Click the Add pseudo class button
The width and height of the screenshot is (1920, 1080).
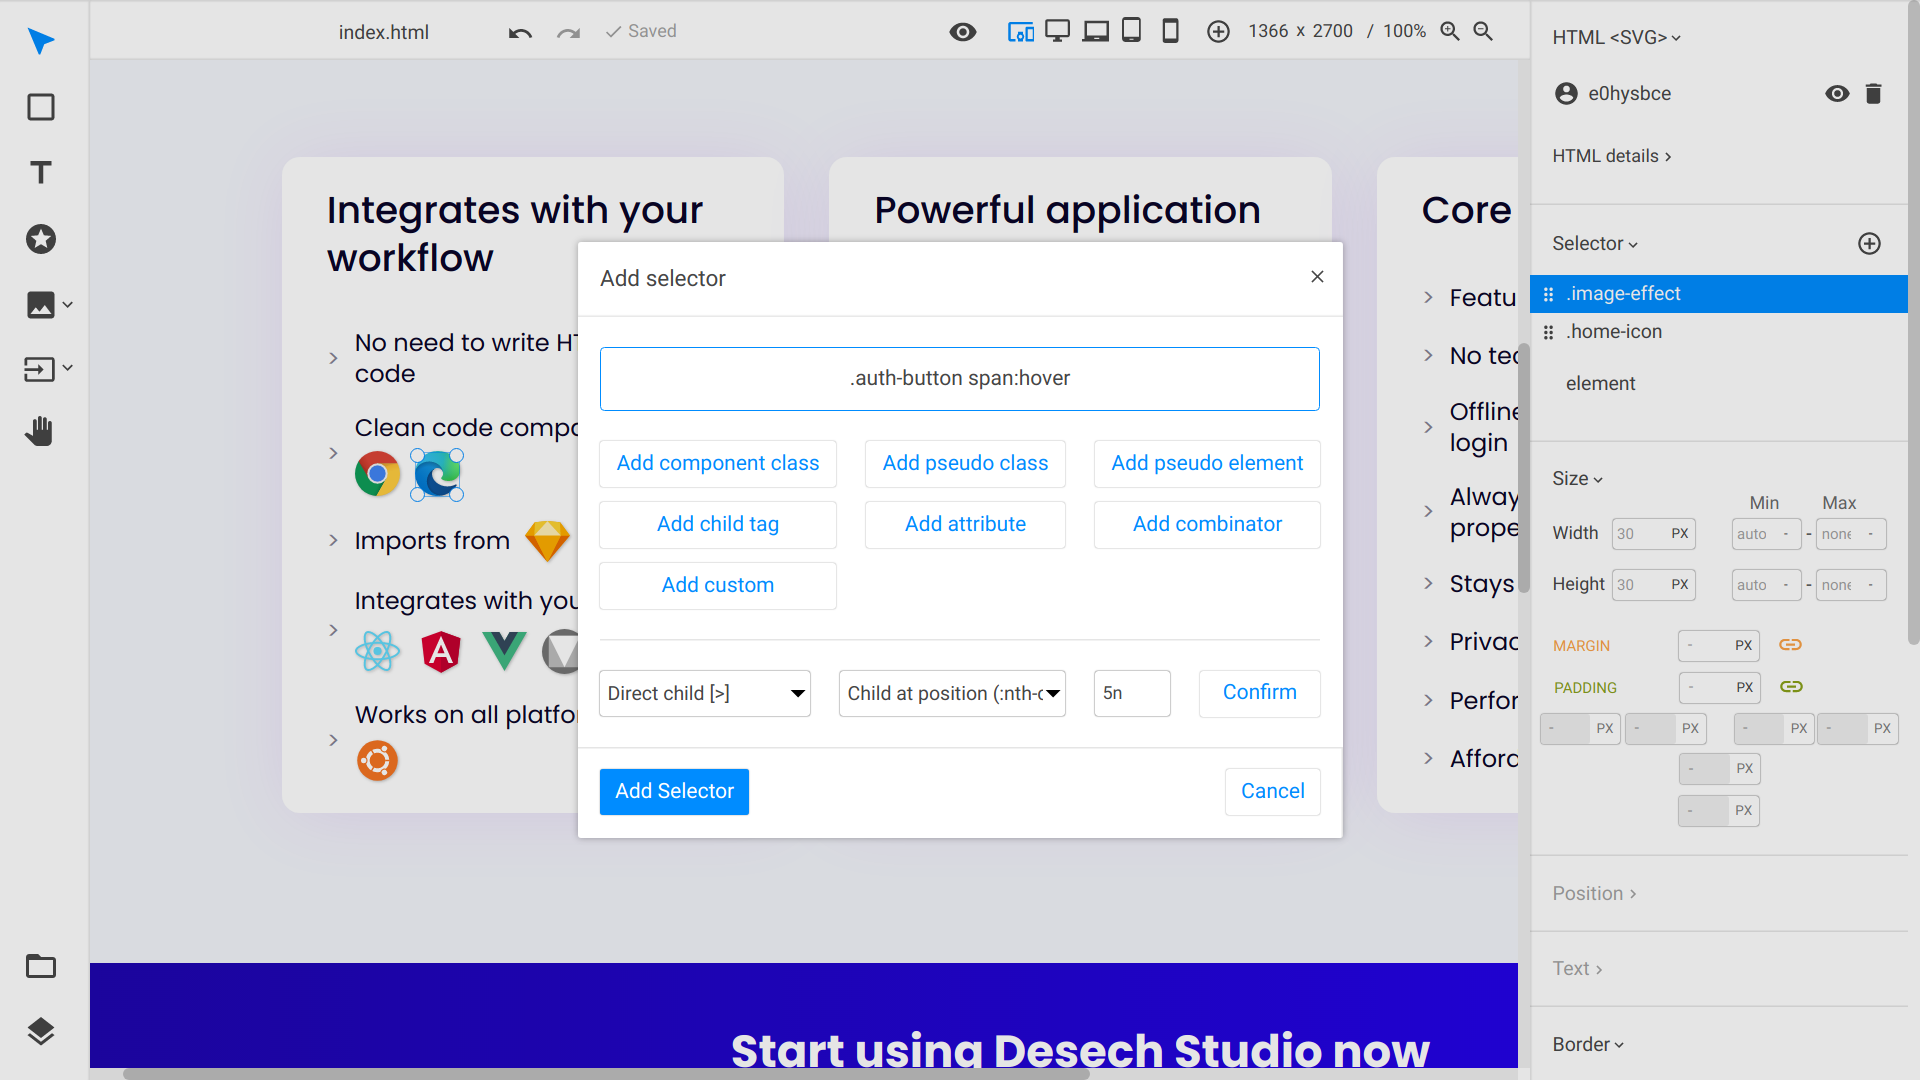click(965, 463)
